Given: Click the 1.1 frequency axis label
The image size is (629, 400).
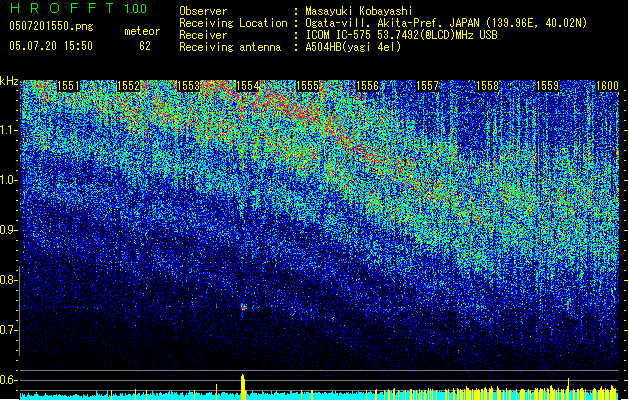Looking at the screenshot, I should coord(8,130).
